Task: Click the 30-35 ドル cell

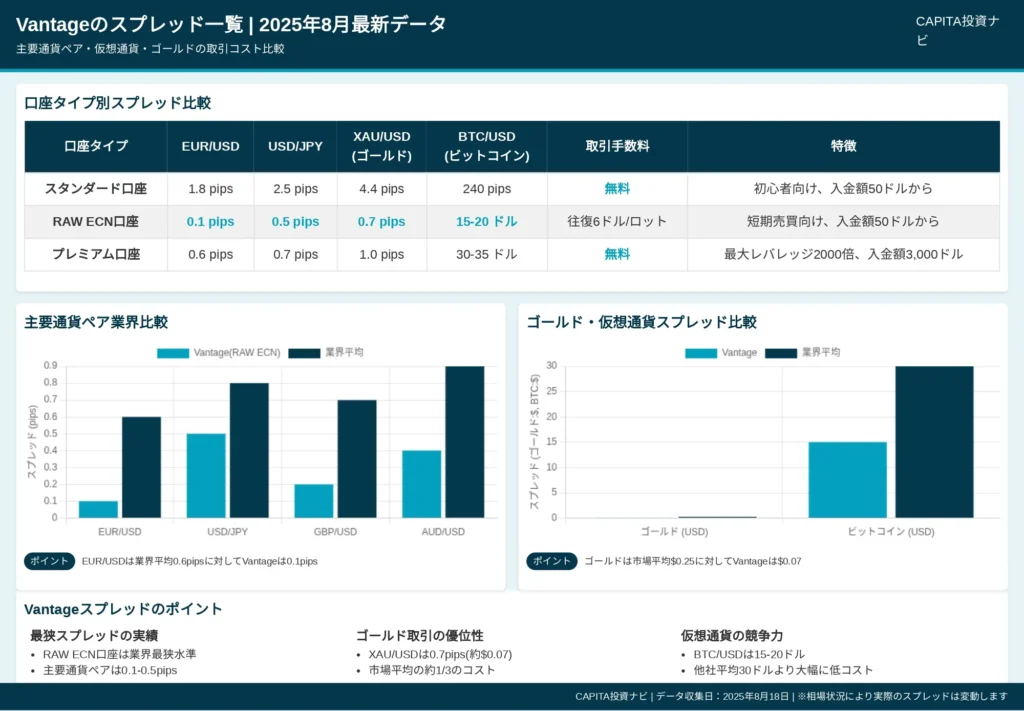Action: (487, 254)
